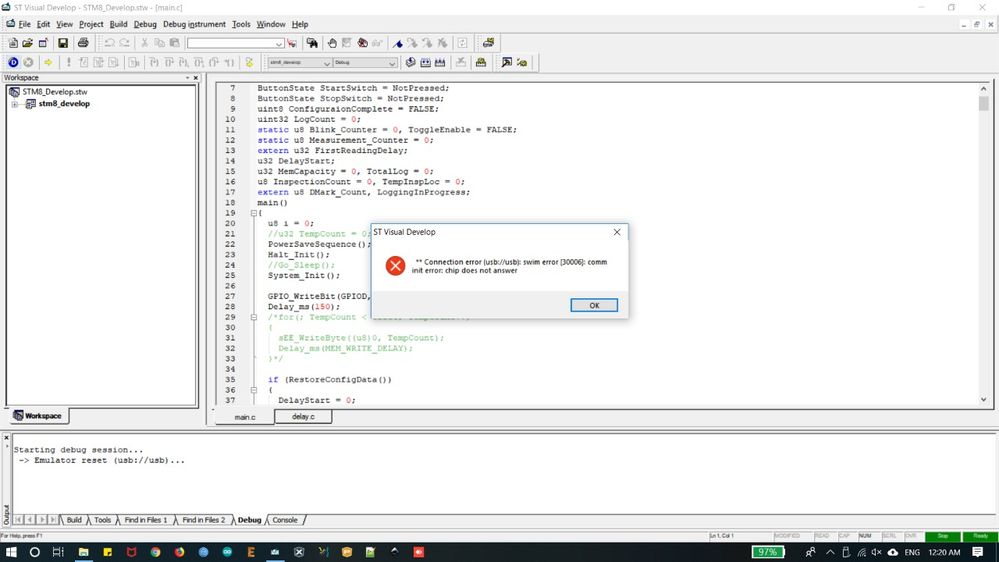Switch to the main.c editor tab
This screenshot has height=562, width=999.
pos(245,417)
